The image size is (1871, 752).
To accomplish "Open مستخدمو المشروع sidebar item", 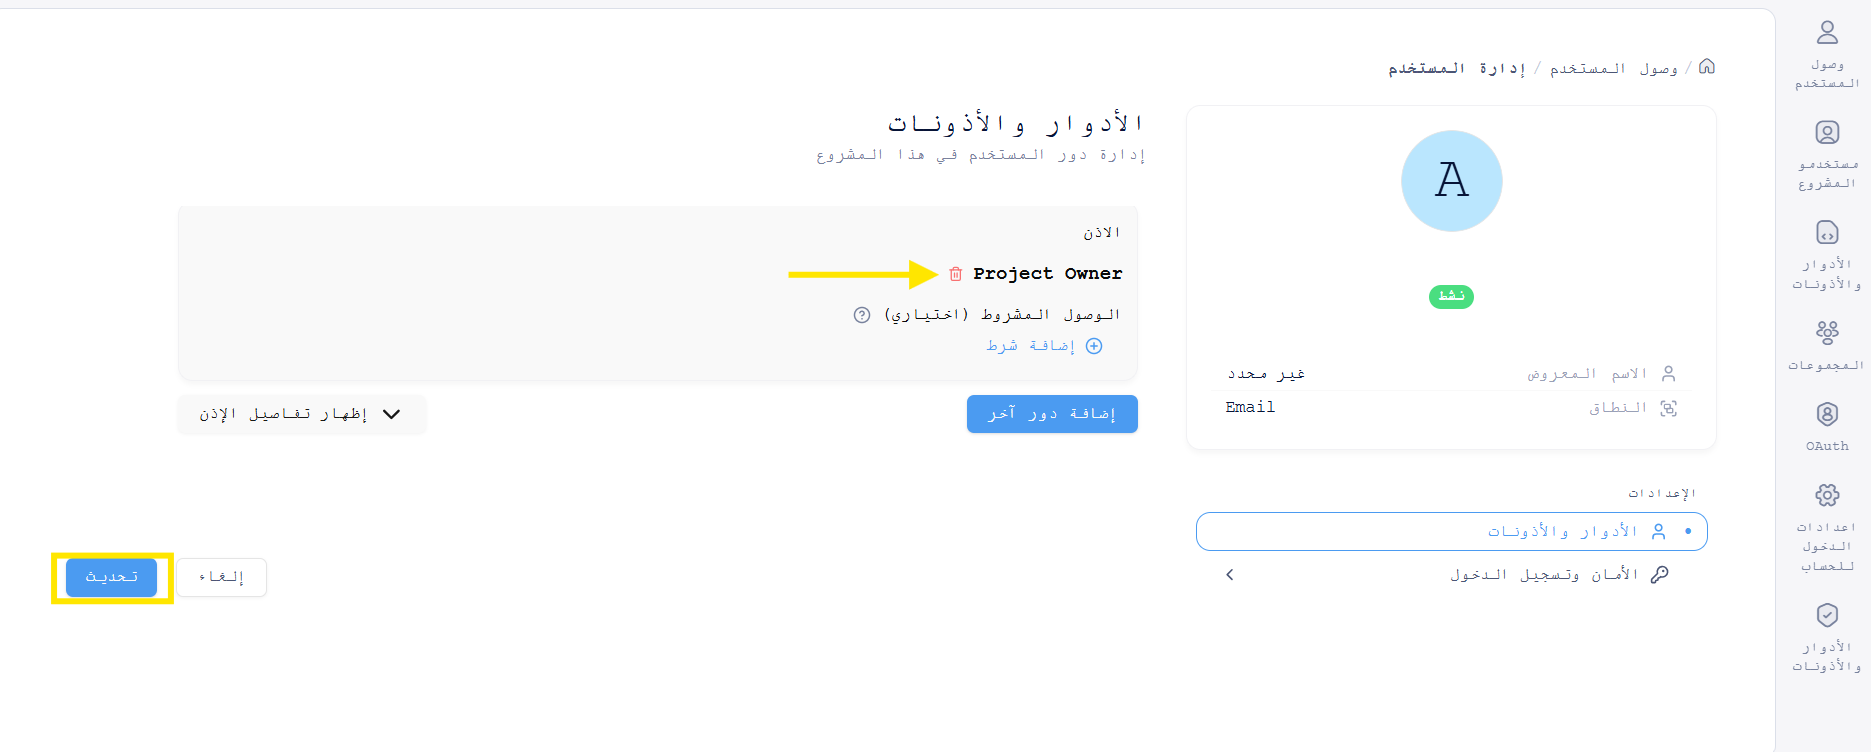I will click(1827, 154).
